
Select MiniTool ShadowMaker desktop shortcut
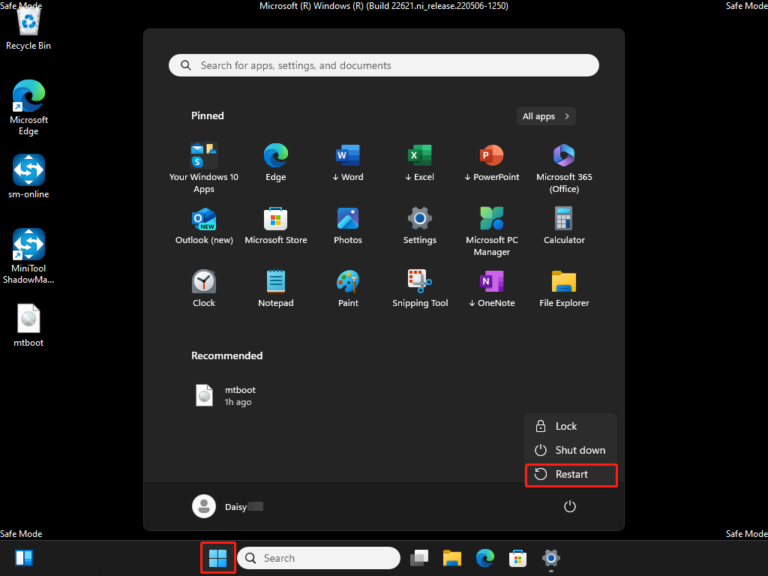[28, 256]
